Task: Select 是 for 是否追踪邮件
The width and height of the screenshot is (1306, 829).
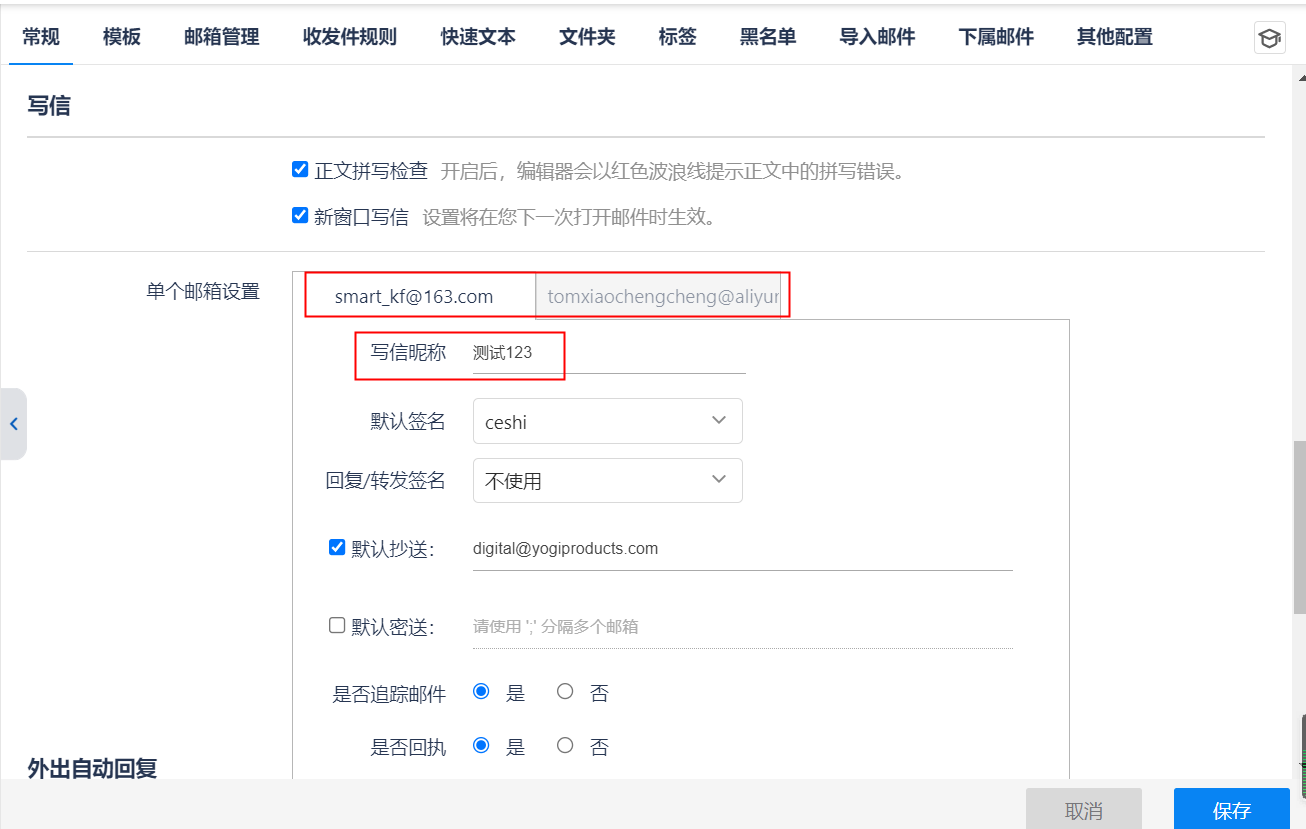Action: [481, 691]
